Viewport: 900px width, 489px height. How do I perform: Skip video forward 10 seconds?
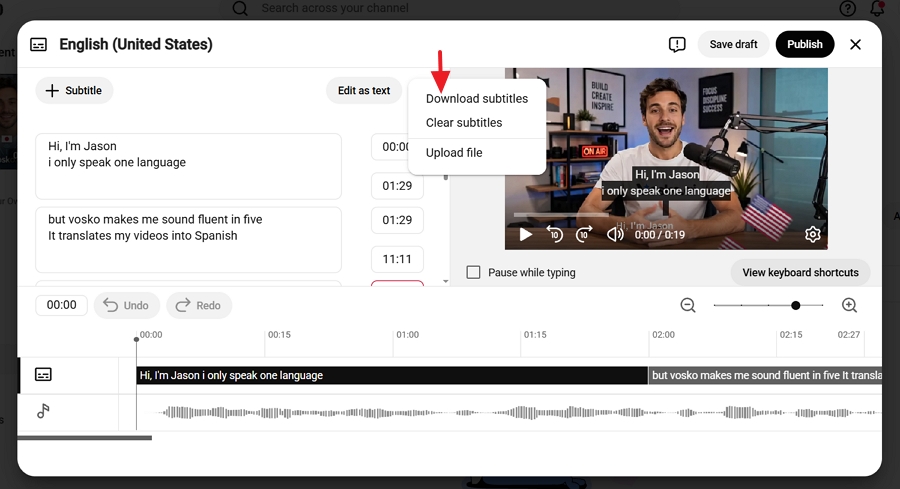tap(584, 234)
